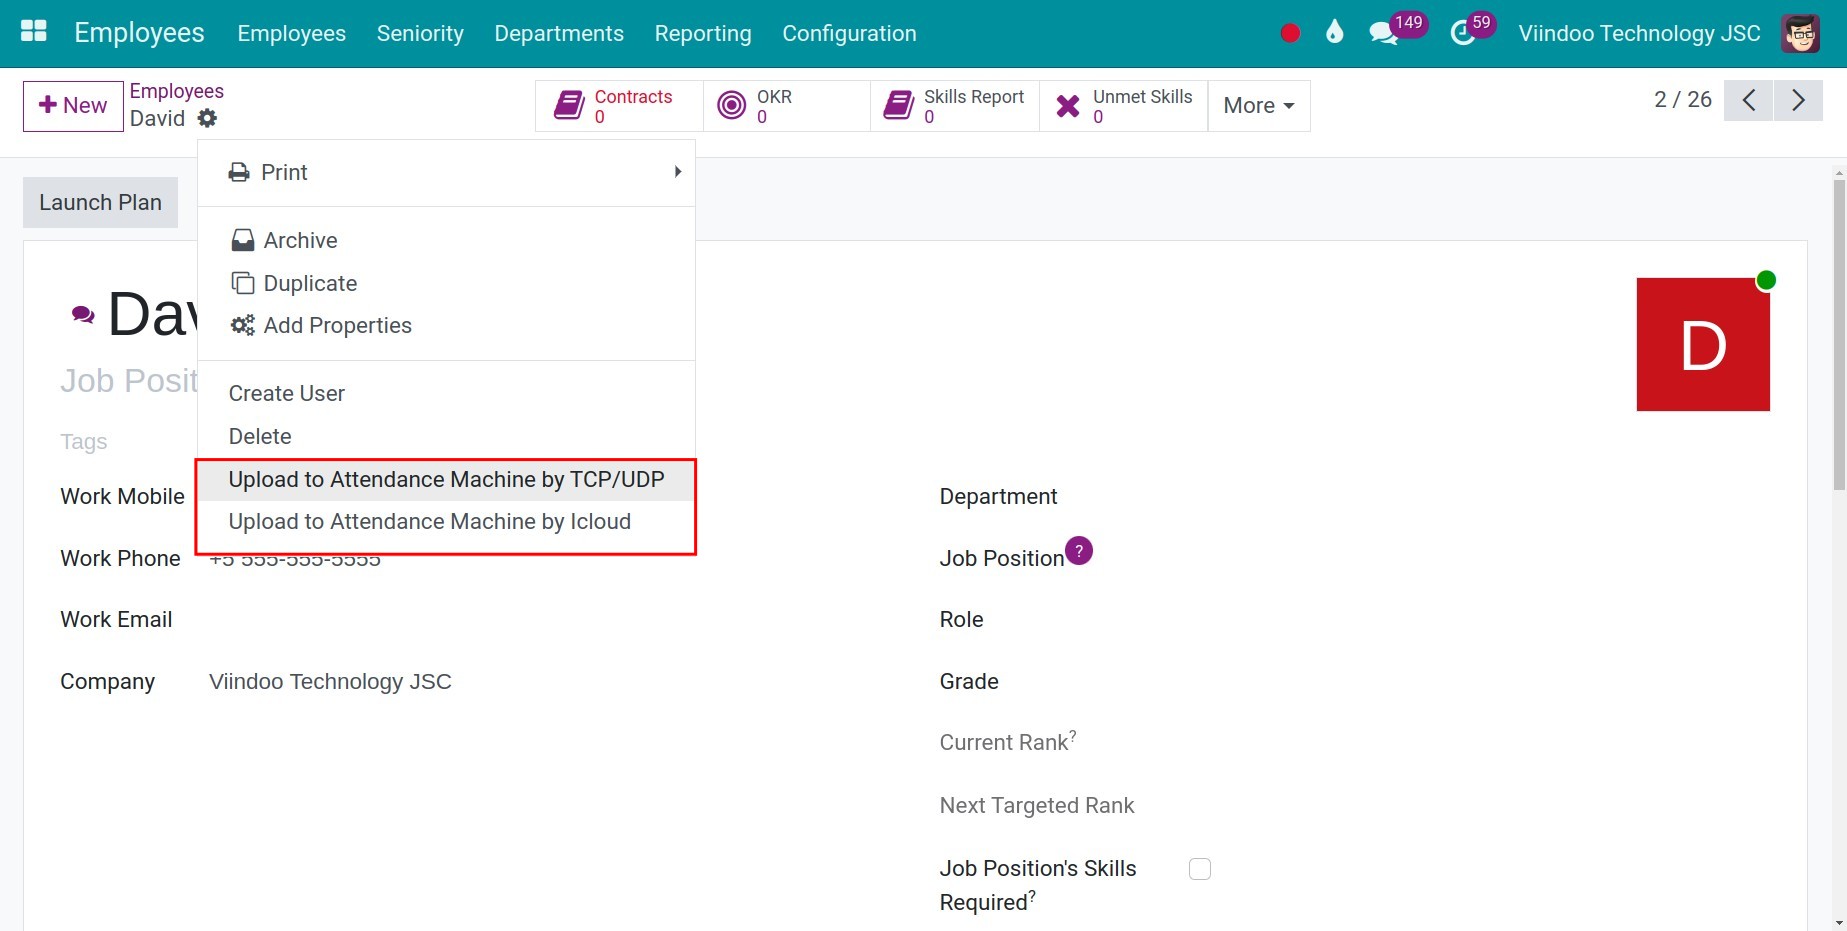Screen dimensions: 1847x931
Task: Click the red recording status dot
Action: pyautogui.click(x=1289, y=31)
